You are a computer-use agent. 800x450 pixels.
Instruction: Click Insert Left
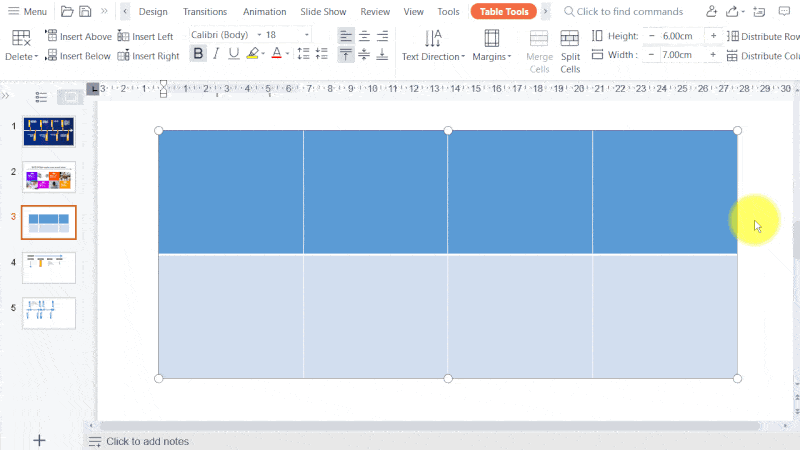click(145, 36)
